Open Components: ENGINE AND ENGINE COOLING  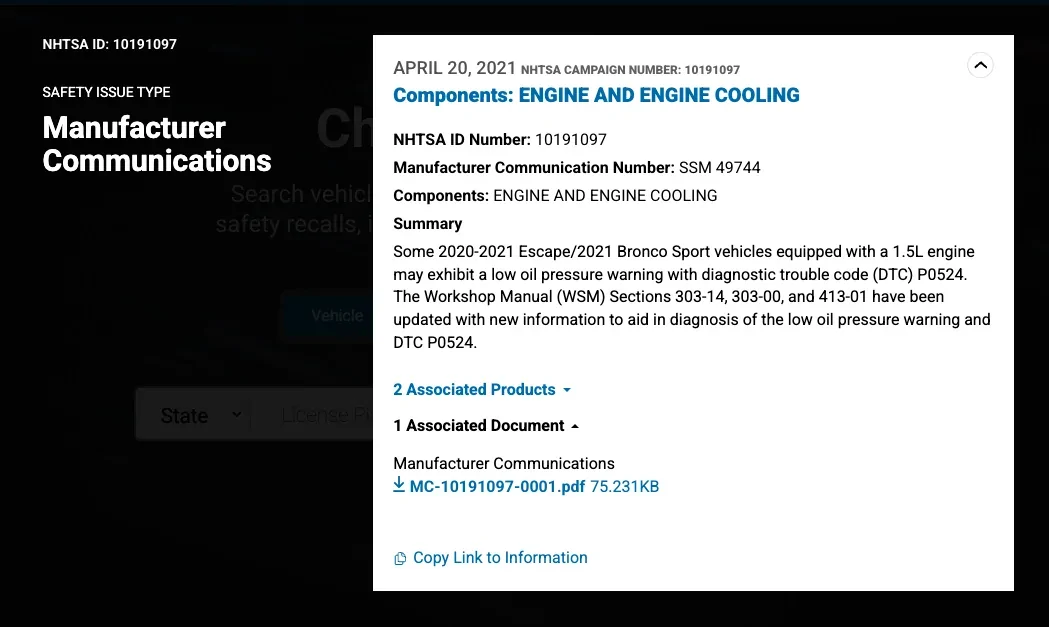[596, 95]
